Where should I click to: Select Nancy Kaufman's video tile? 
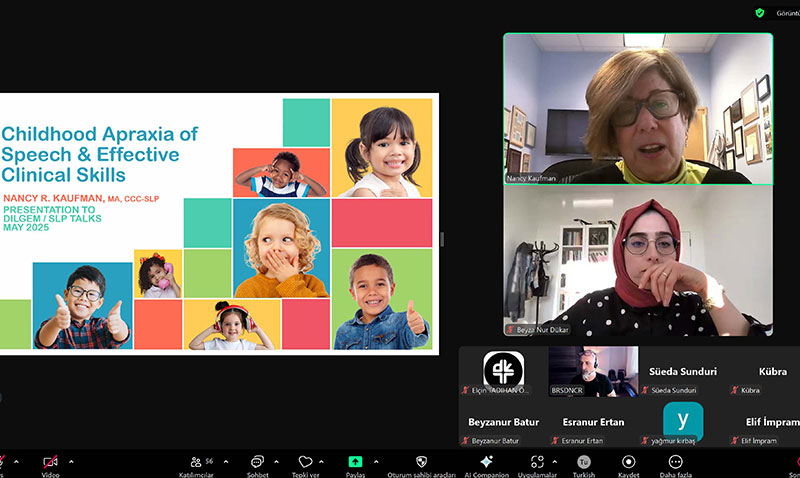tap(638, 109)
